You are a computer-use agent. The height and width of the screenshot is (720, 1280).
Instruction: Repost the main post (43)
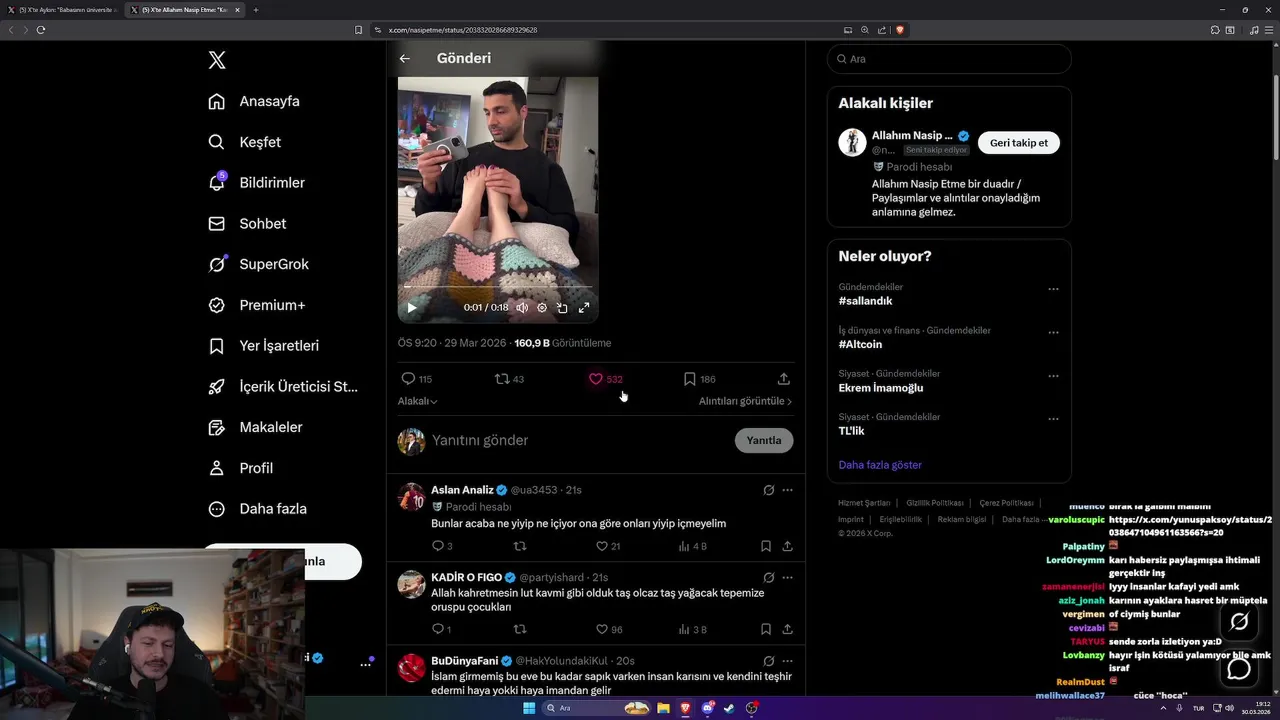tap(509, 379)
